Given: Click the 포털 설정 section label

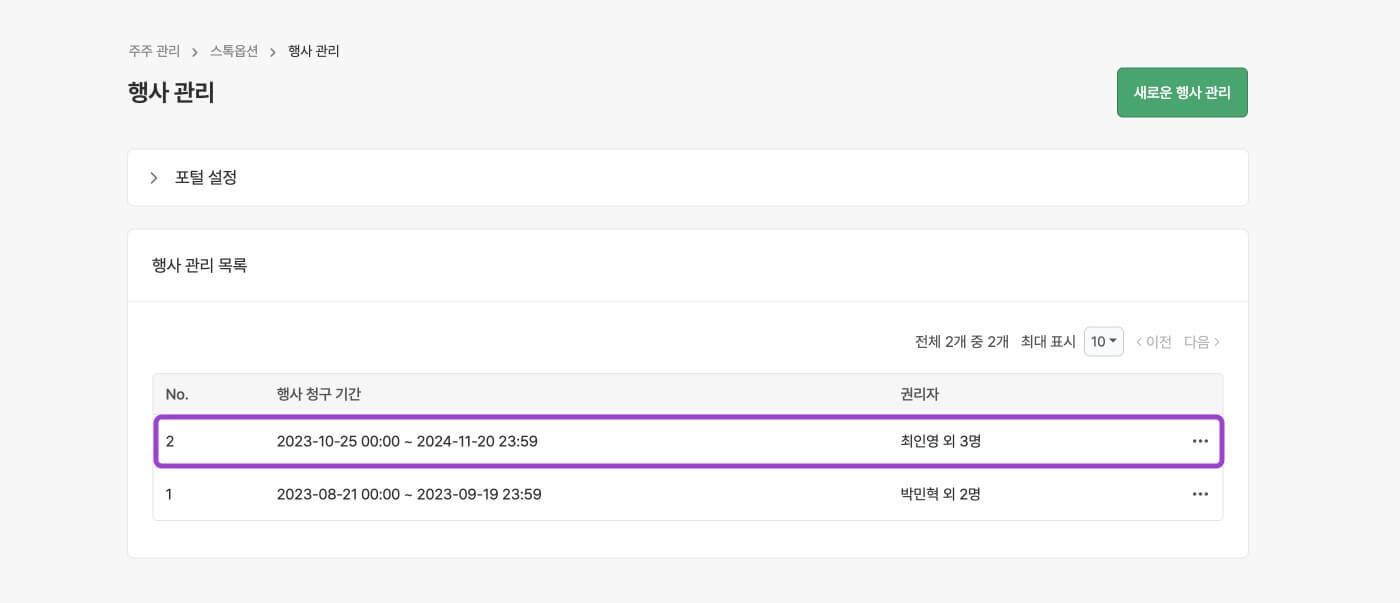Looking at the screenshot, I should [x=205, y=178].
